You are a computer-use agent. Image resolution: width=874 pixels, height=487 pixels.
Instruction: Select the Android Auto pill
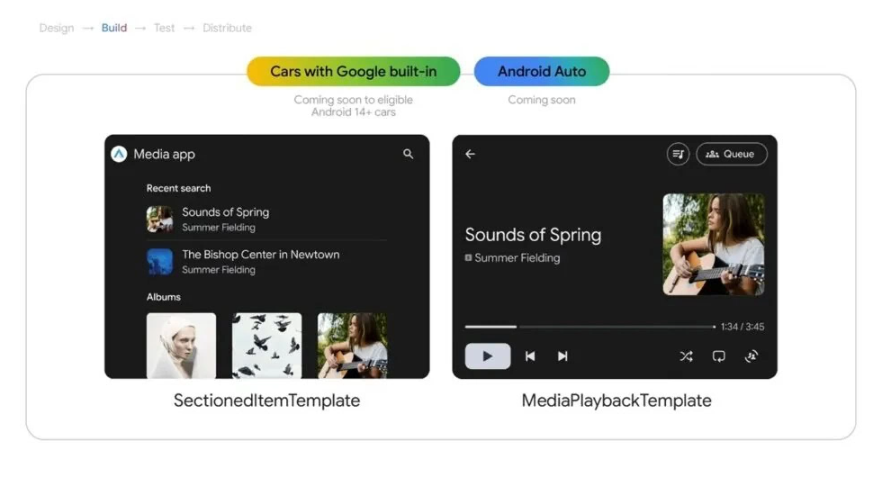pyautogui.click(x=542, y=71)
